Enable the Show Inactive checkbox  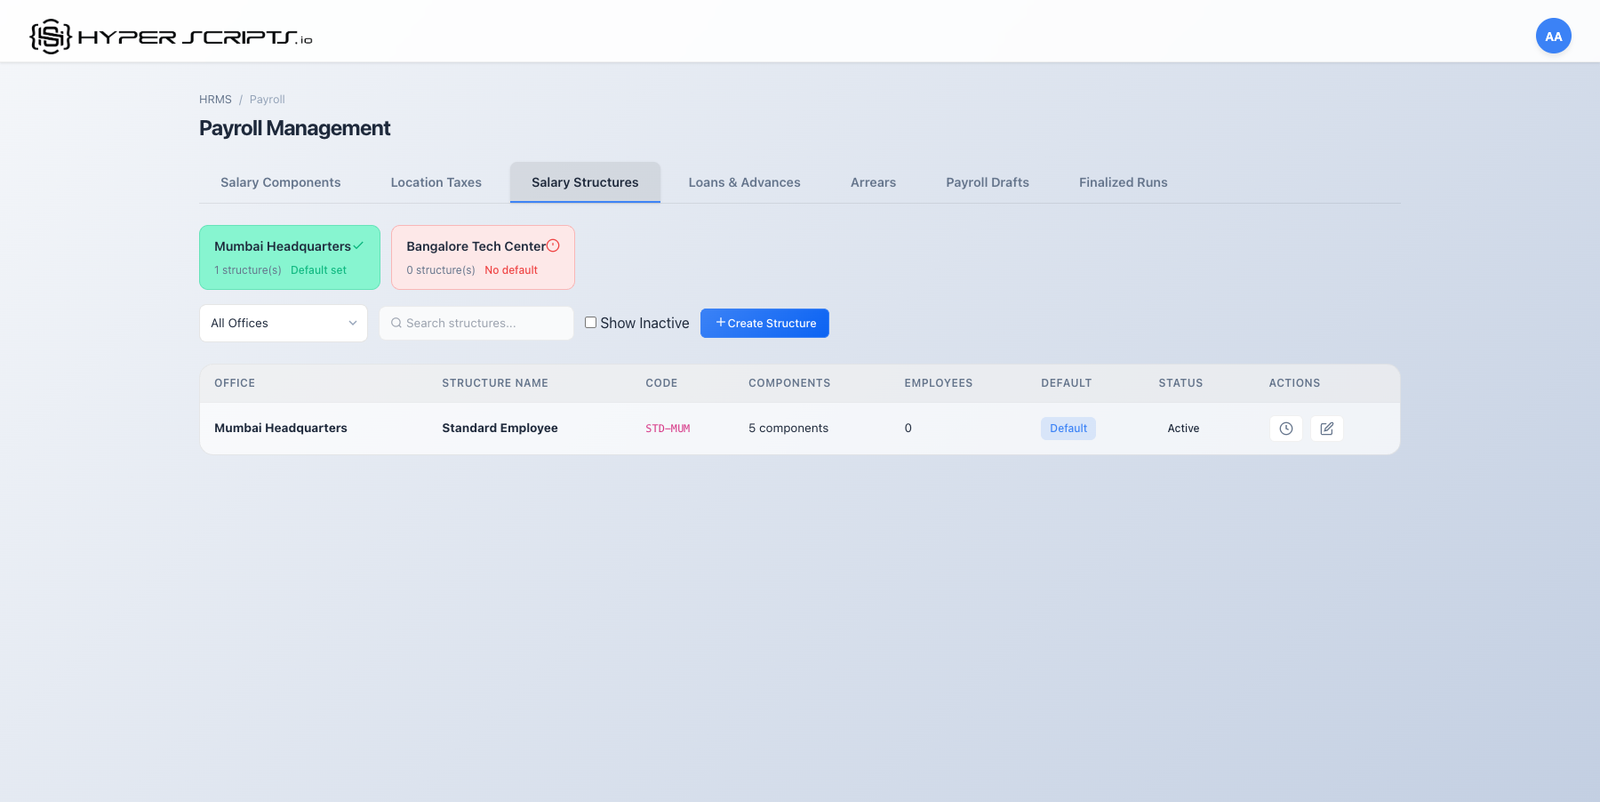click(x=591, y=322)
